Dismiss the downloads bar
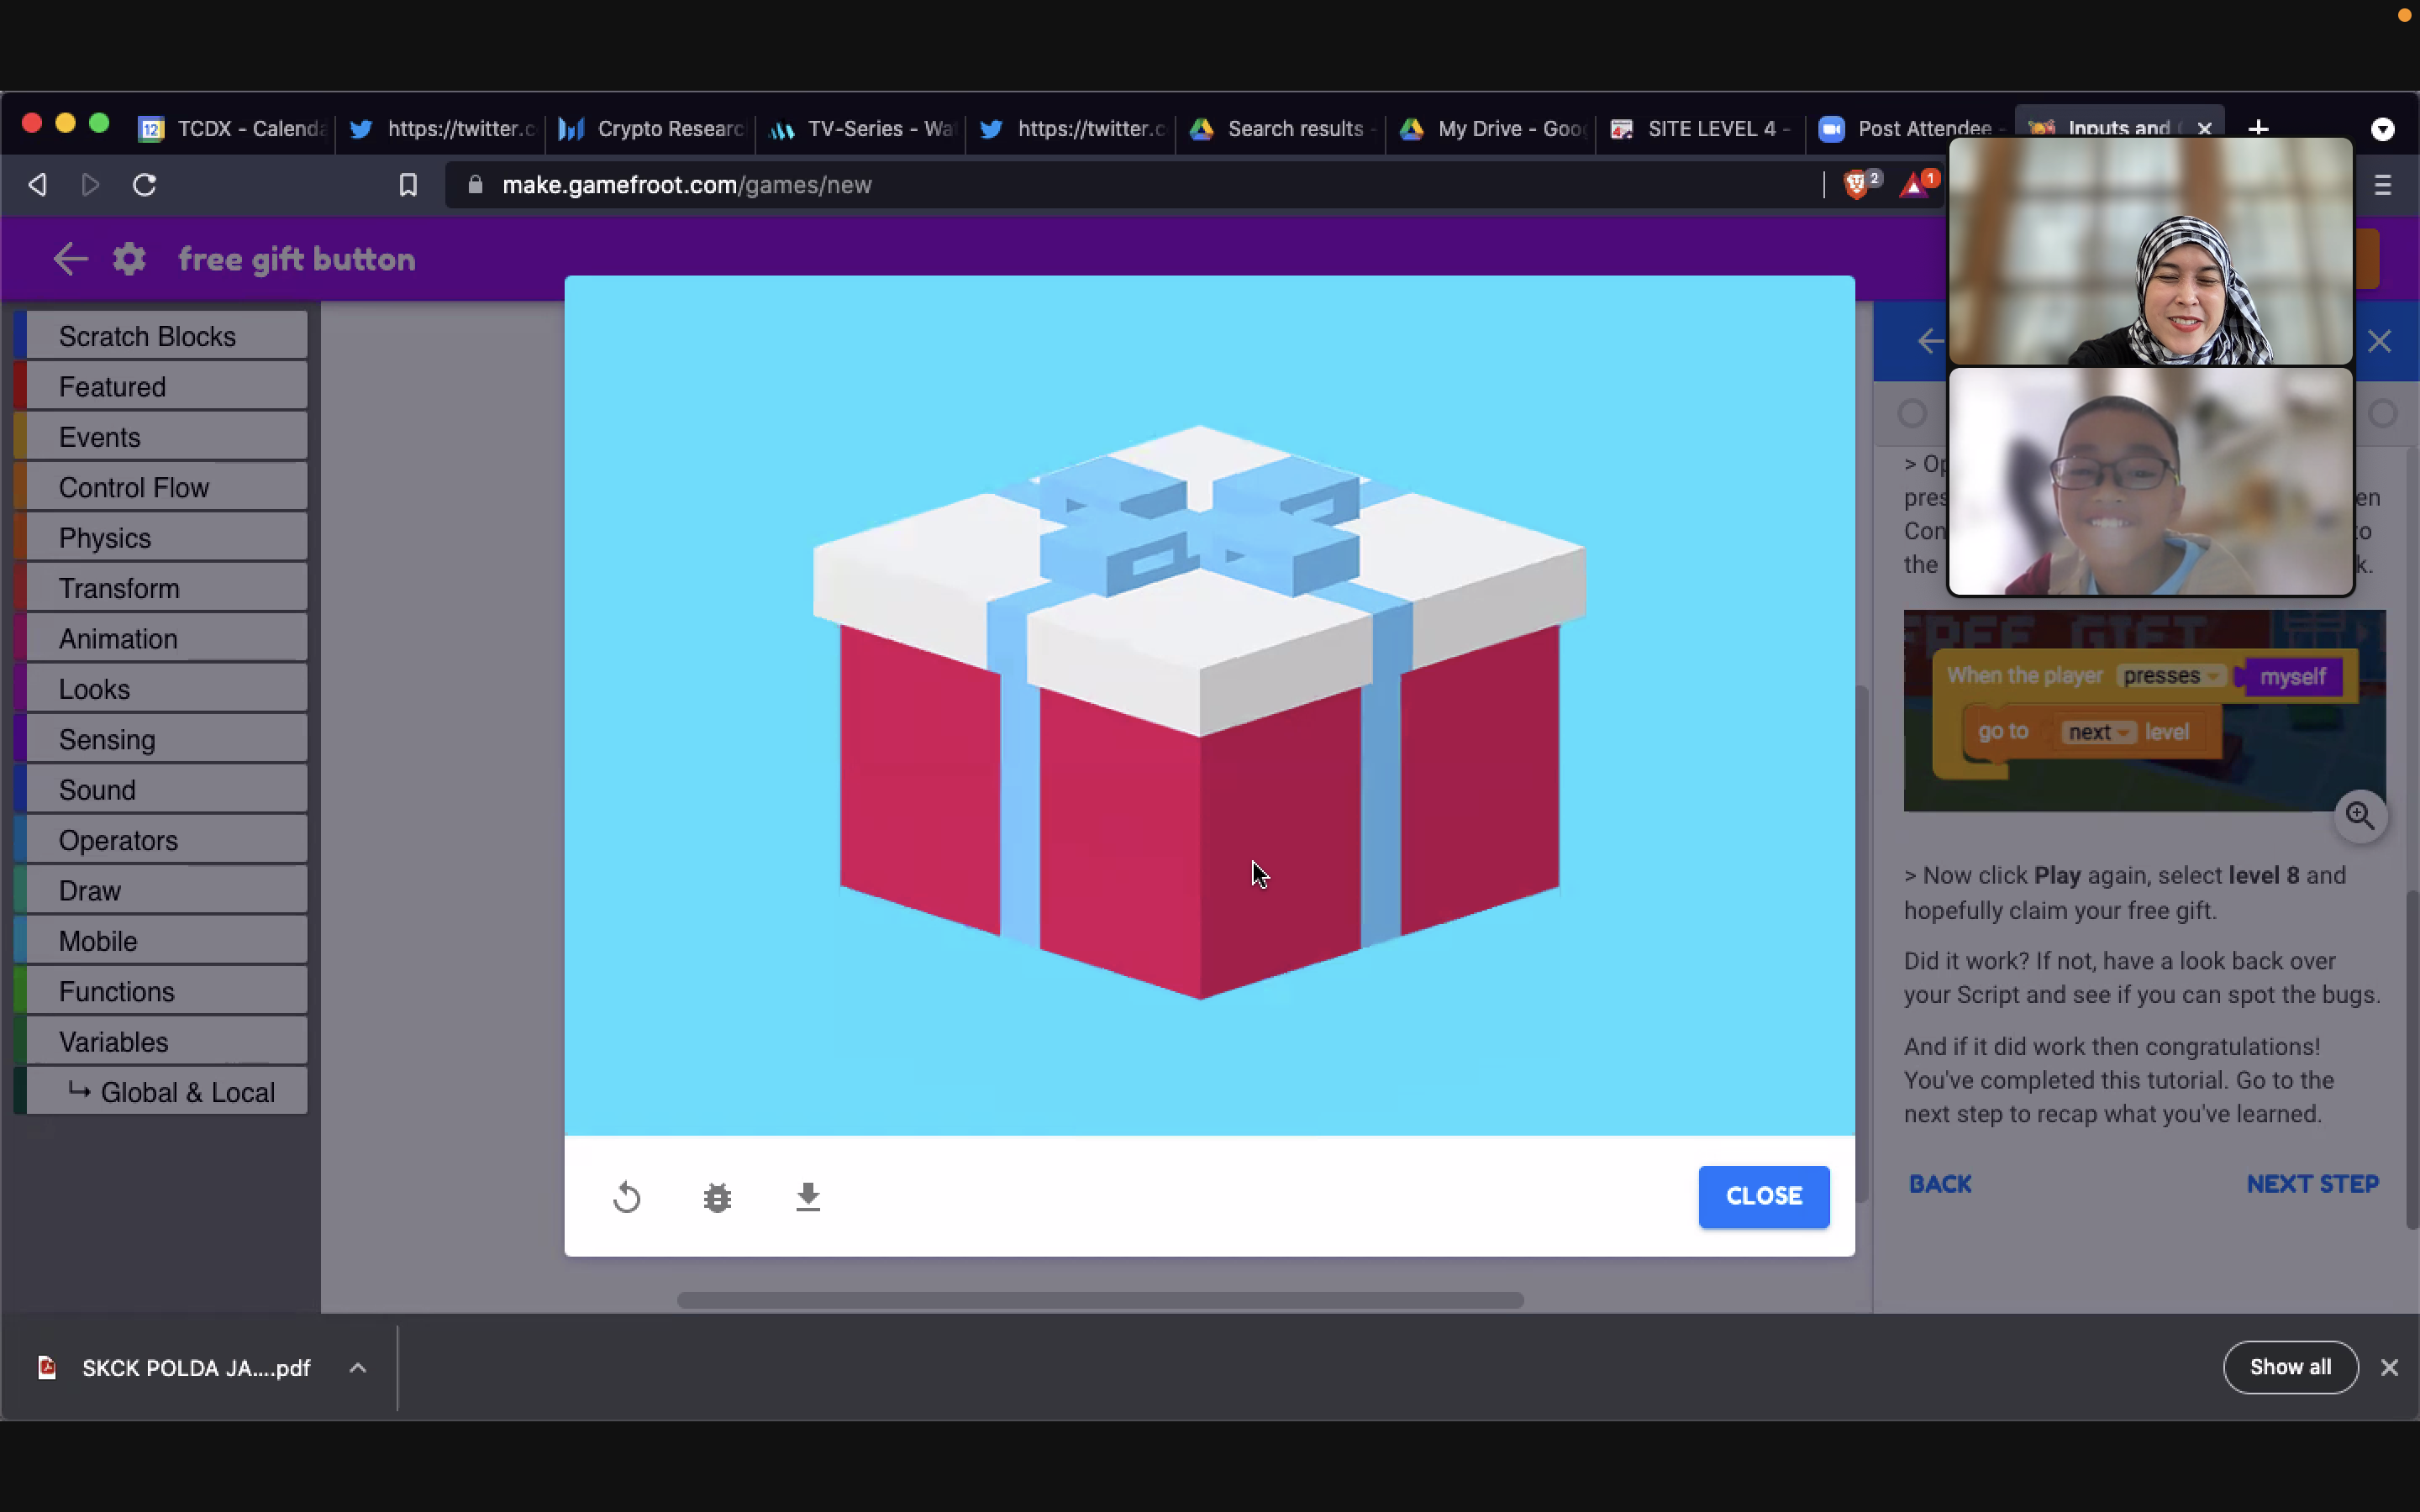Viewport: 2420px width, 1512px height. point(2389,1367)
